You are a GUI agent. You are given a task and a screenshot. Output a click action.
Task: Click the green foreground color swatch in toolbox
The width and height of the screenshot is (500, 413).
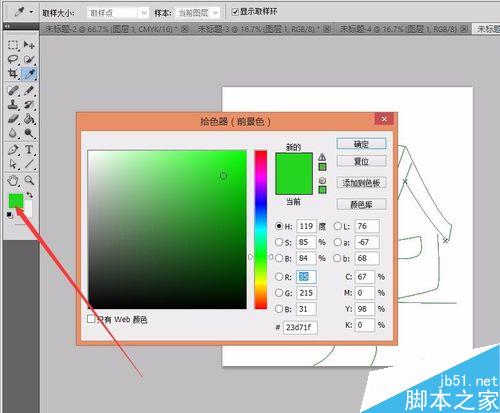click(16, 201)
